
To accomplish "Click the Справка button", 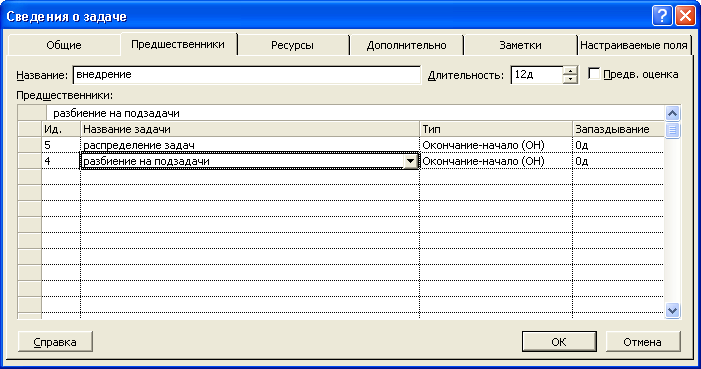I will click(55, 342).
